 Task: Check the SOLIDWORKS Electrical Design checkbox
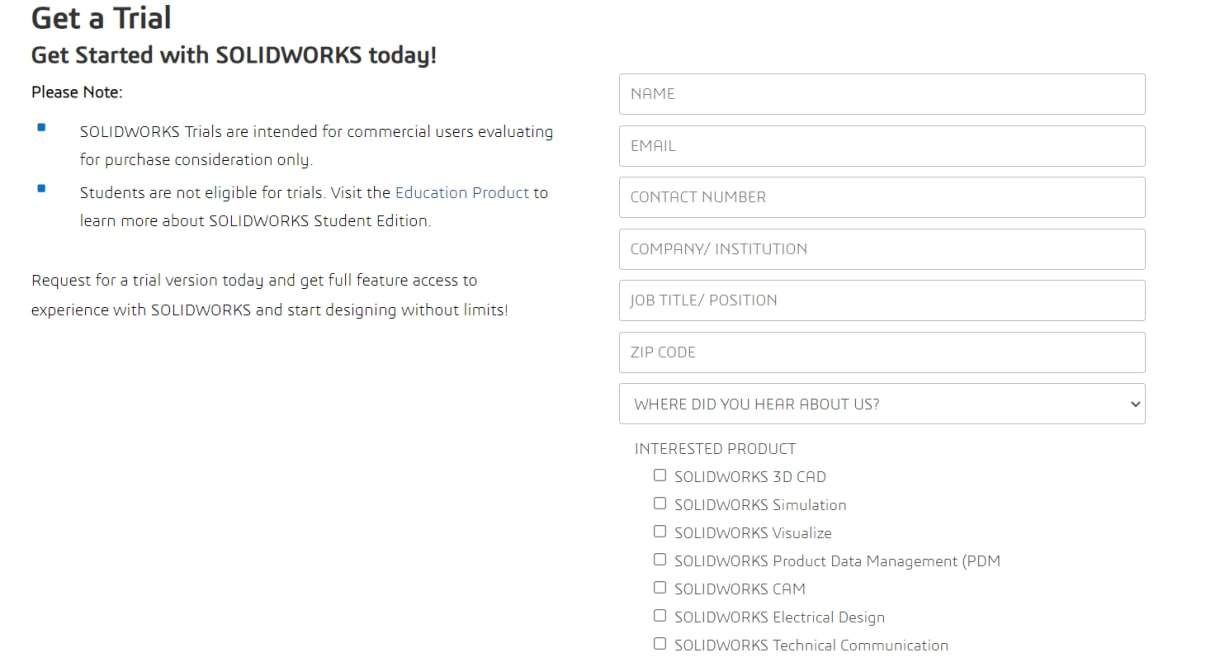660,616
